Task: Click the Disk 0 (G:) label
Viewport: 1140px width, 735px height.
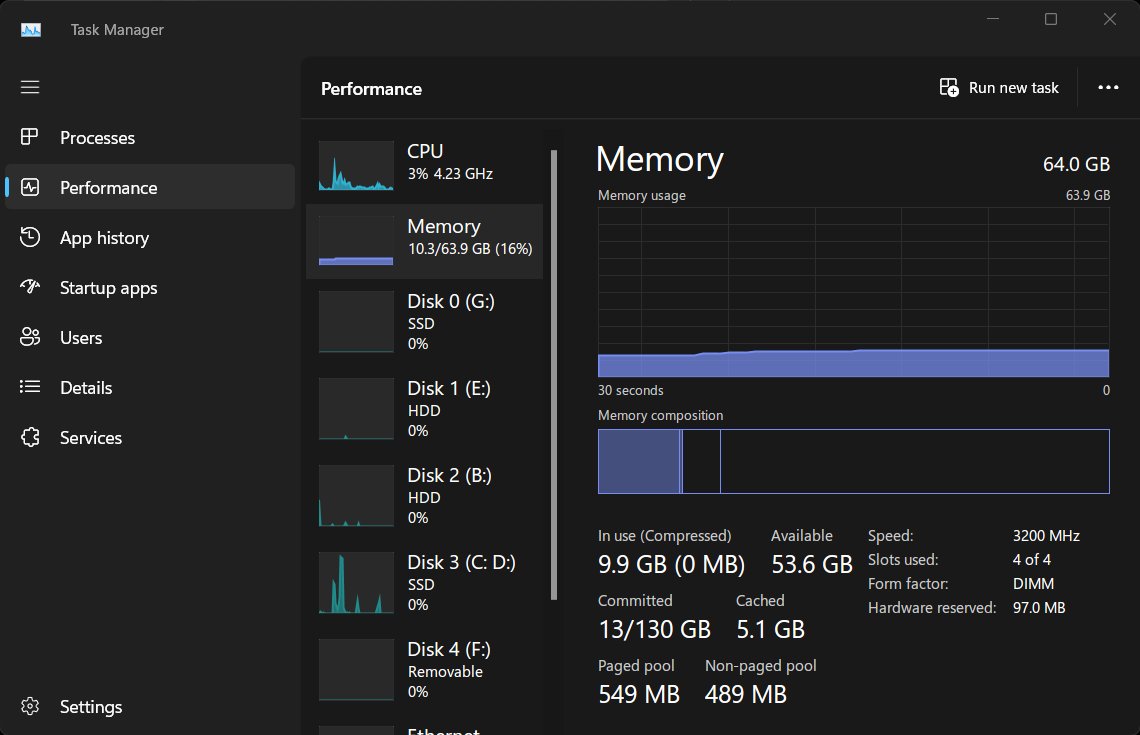Action: point(451,301)
